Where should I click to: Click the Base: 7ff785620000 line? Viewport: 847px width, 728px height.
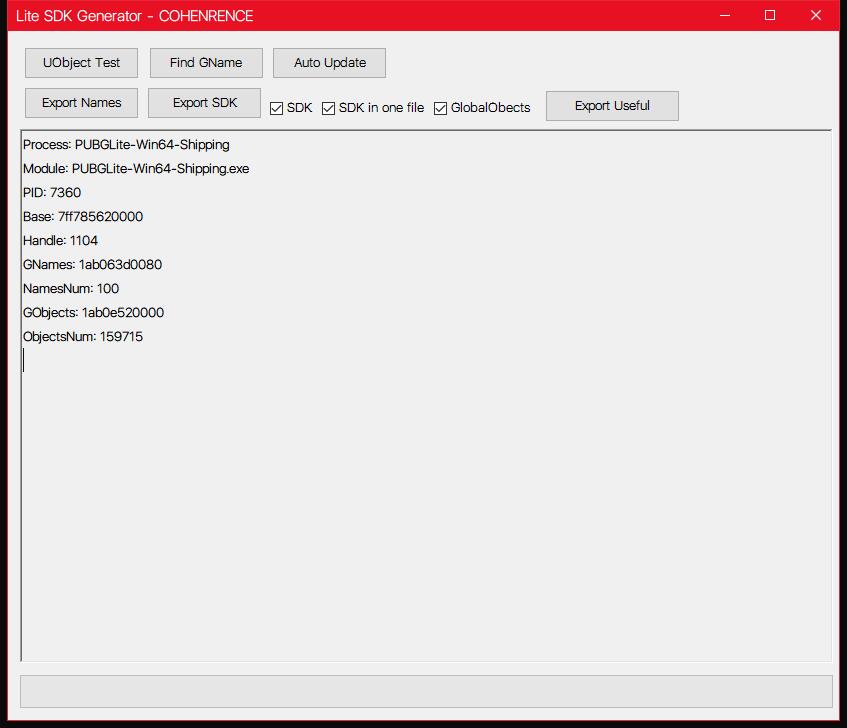[x=83, y=217]
